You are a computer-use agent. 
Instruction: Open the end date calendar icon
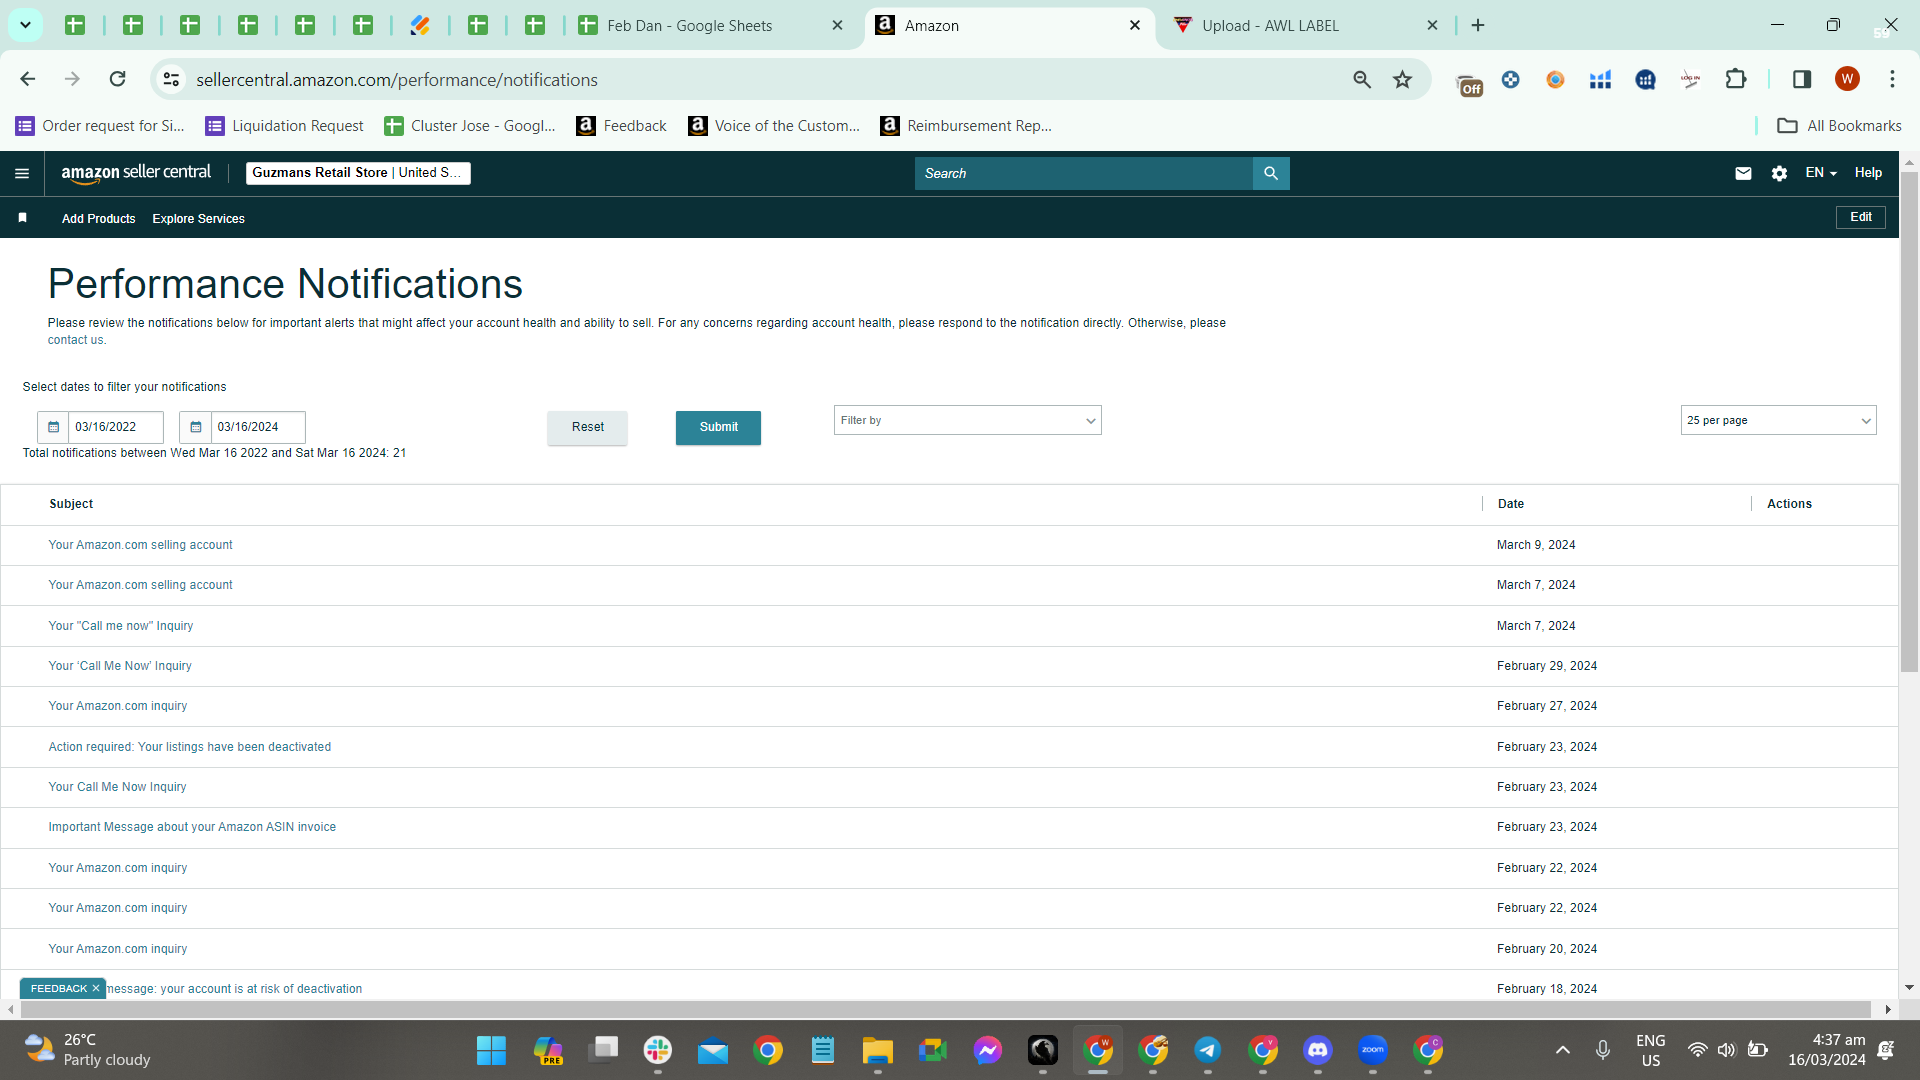tap(196, 427)
